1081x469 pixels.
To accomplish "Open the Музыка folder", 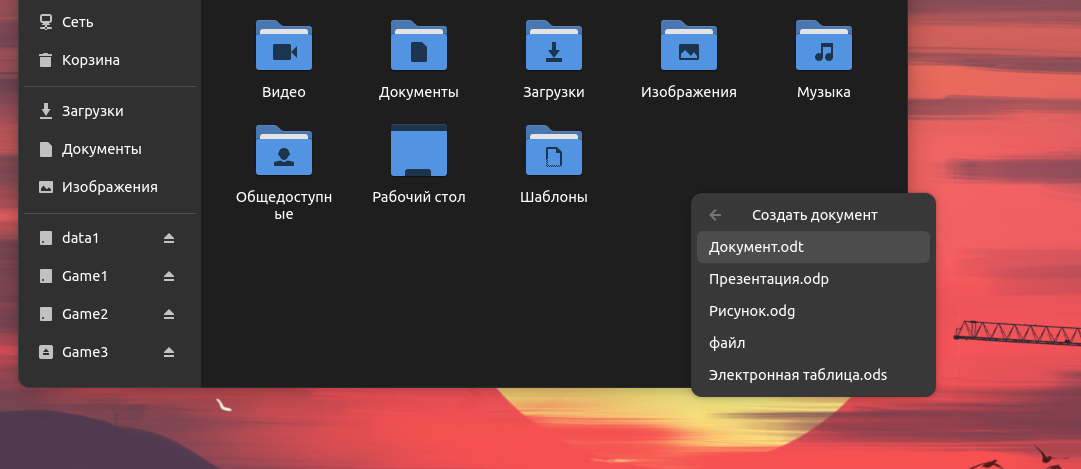I will click(824, 46).
